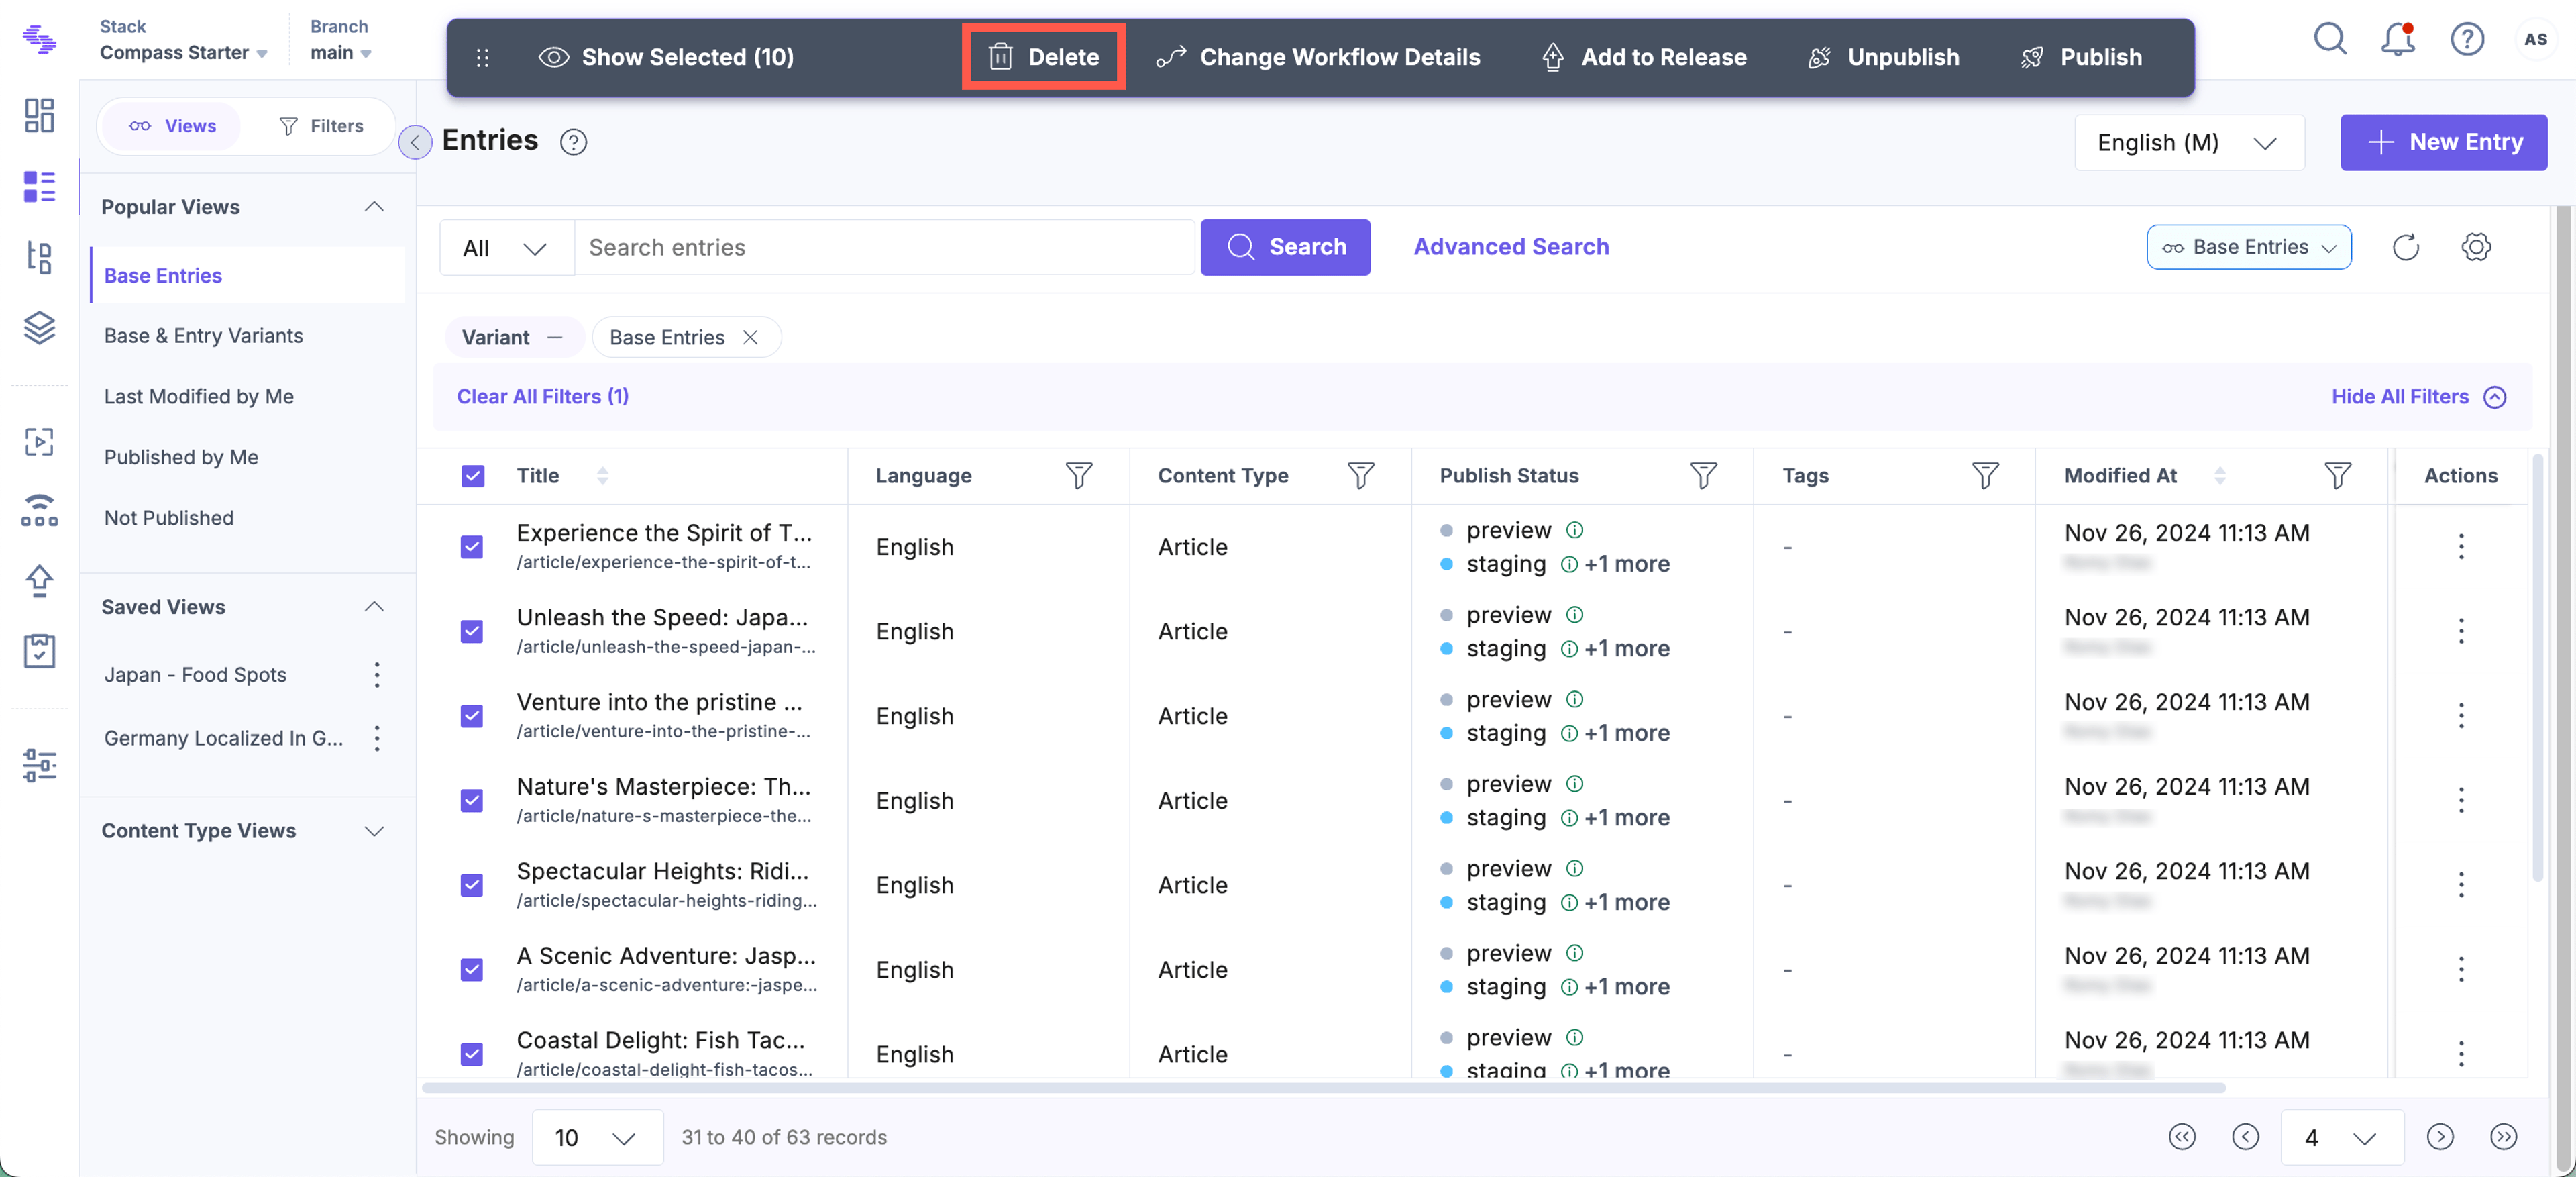The image size is (2576, 1177).
Task: Filter by Modified At funnel icon
Action: click(2337, 475)
